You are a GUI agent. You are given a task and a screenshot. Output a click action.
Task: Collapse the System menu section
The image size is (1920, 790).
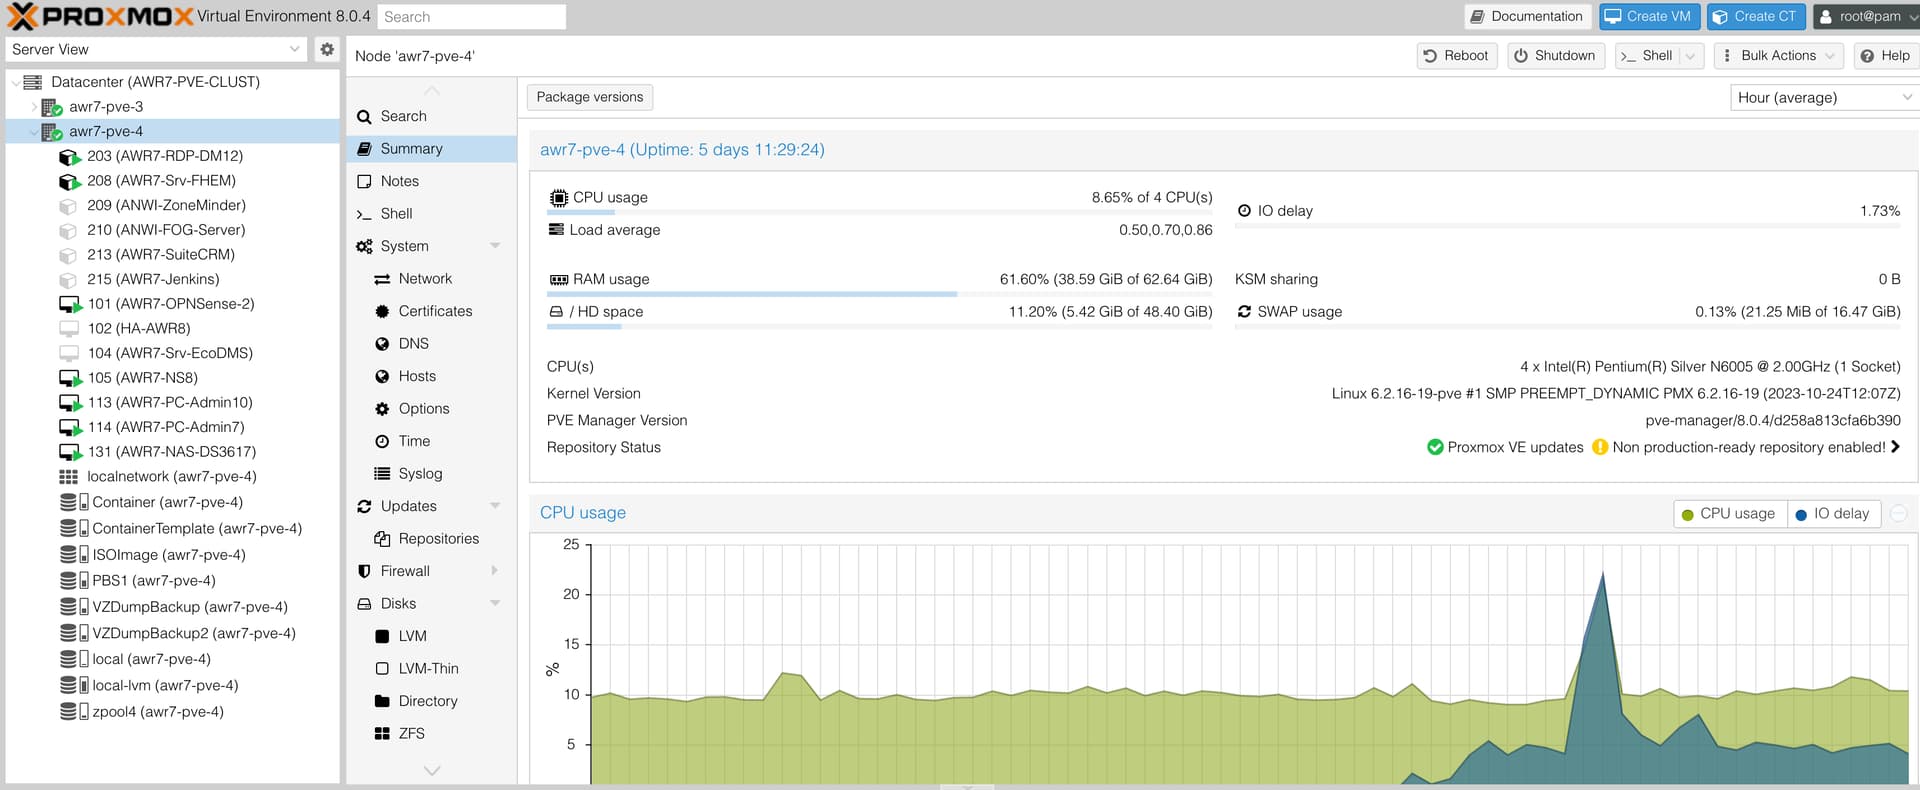tap(495, 246)
